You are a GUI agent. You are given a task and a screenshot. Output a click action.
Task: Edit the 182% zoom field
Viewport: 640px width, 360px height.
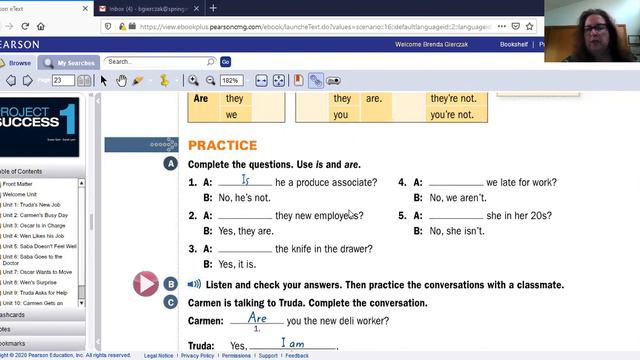pyautogui.click(x=231, y=80)
